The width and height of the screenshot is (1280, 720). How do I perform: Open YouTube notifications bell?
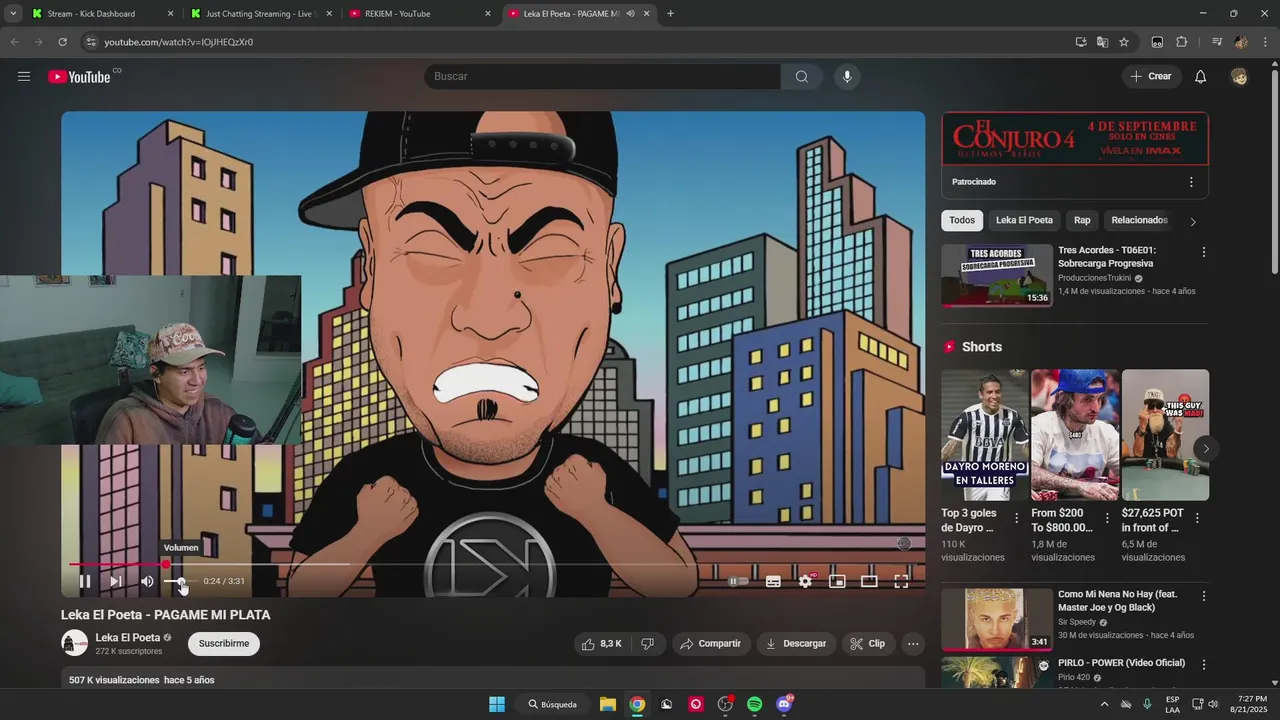[x=1201, y=77]
